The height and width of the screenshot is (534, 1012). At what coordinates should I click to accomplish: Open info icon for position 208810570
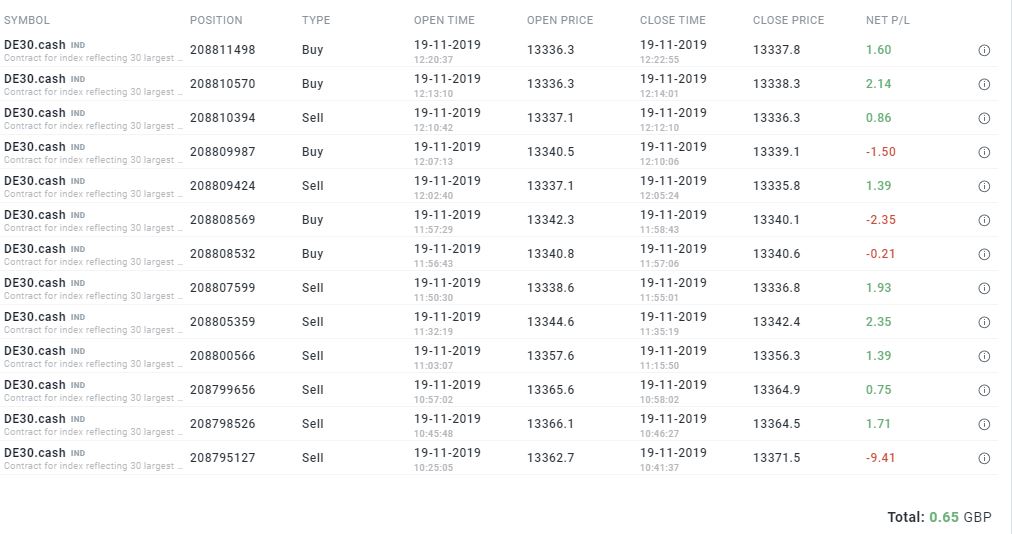pyautogui.click(x=984, y=84)
